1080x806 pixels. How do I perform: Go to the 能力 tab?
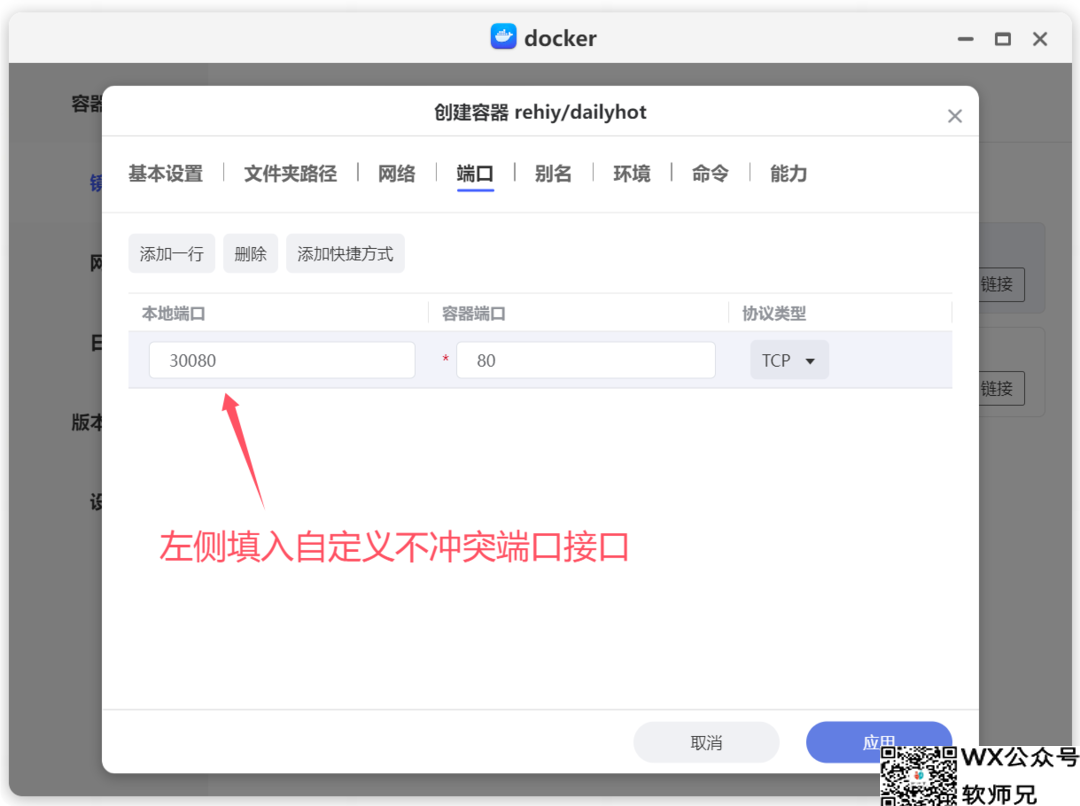(x=789, y=174)
